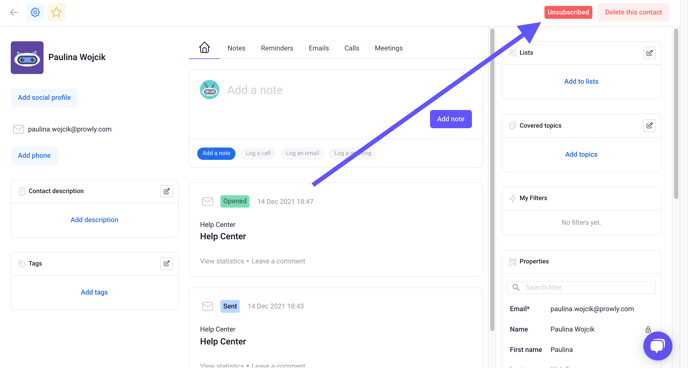688x368 pixels.
Task: Click Delete this contact button
Action: coord(633,12)
